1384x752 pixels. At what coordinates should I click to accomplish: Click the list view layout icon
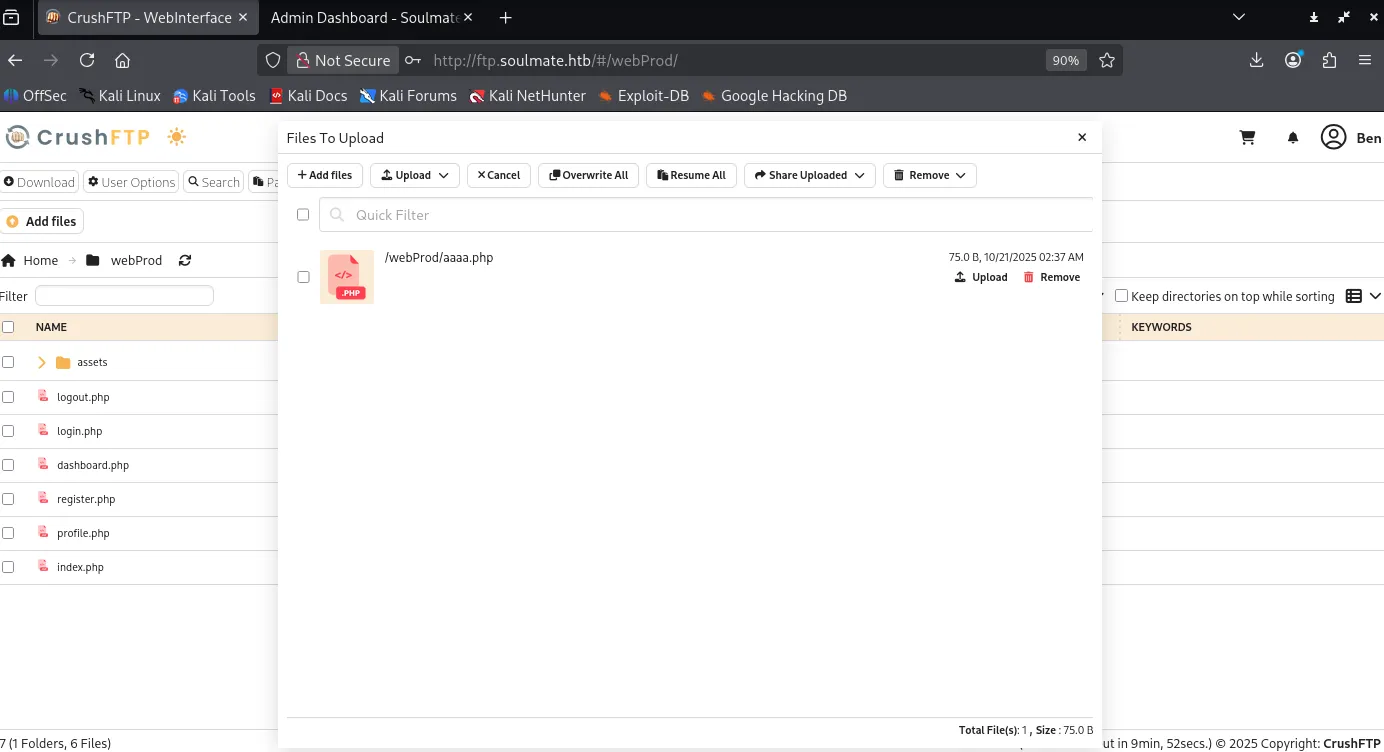[1354, 296]
